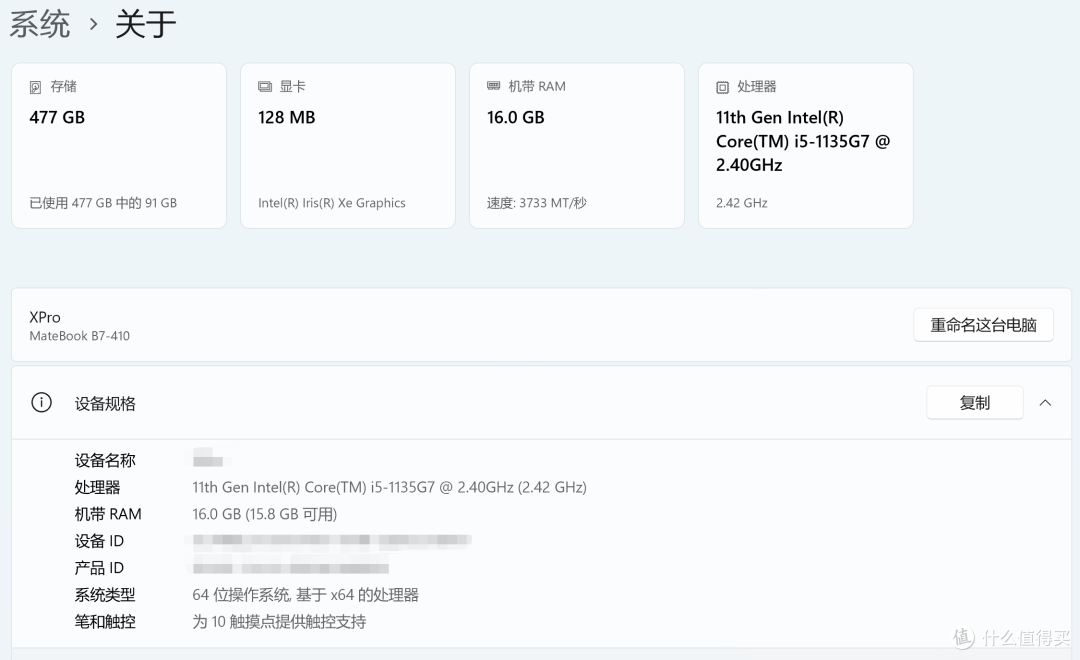Click the 128 MB graphics value
The image size is (1080, 660).
coord(287,118)
